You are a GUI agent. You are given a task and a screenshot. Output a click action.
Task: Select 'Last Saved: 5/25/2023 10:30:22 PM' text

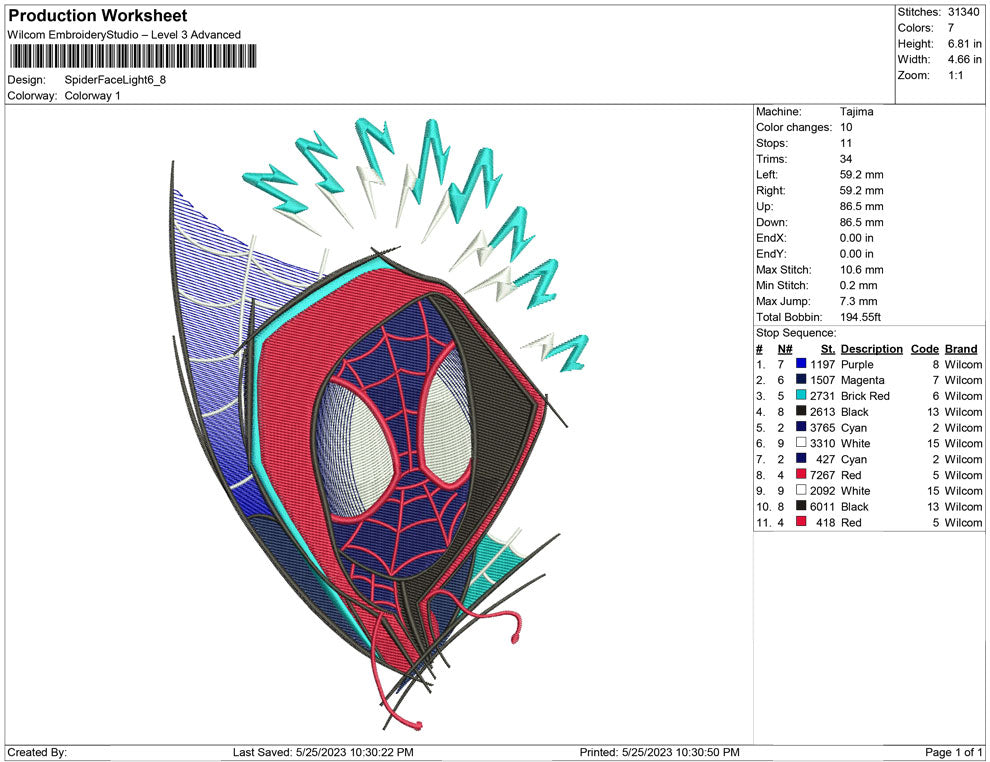tap(323, 752)
